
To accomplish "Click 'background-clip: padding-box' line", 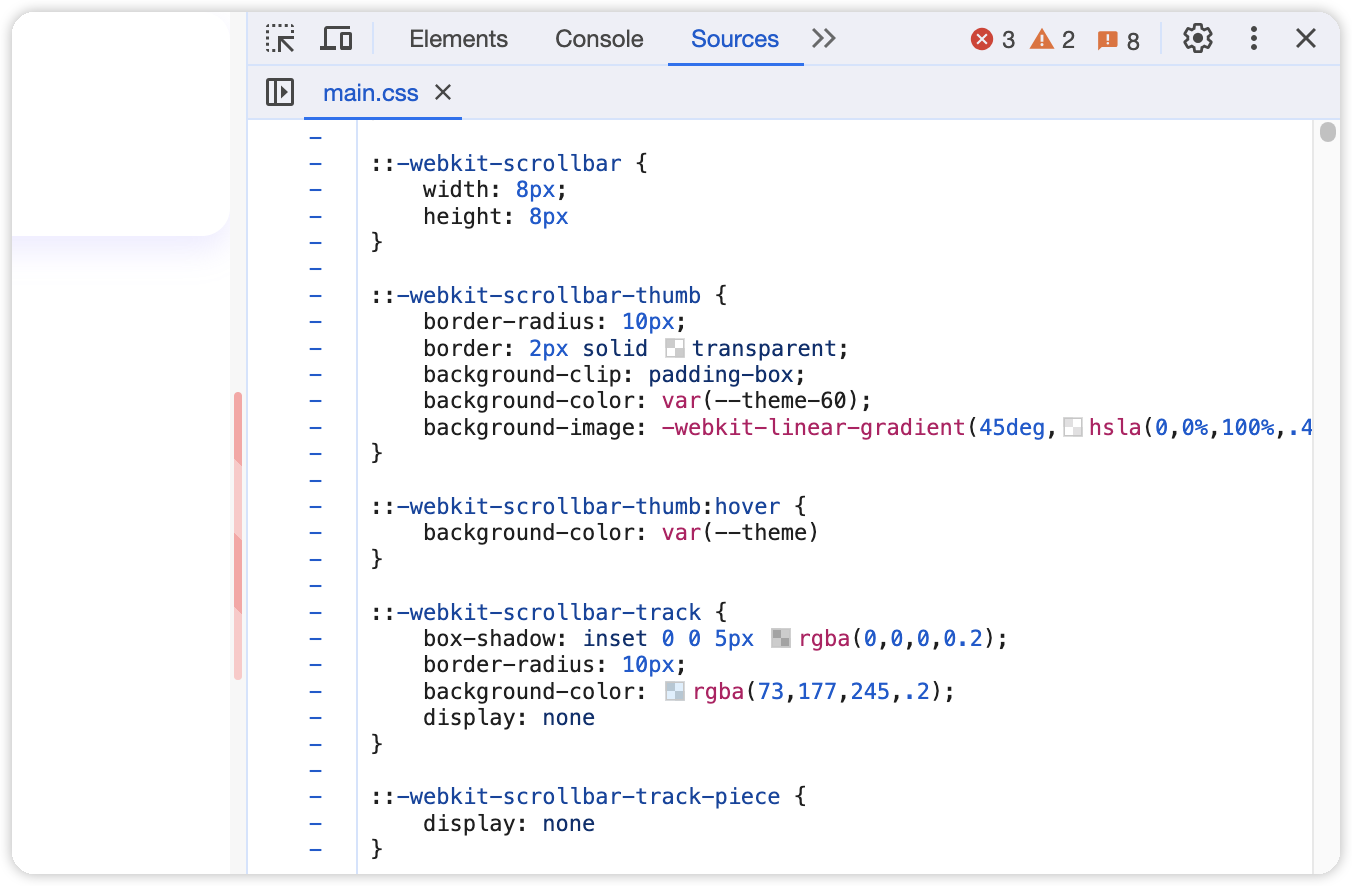I will click(614, 375).
